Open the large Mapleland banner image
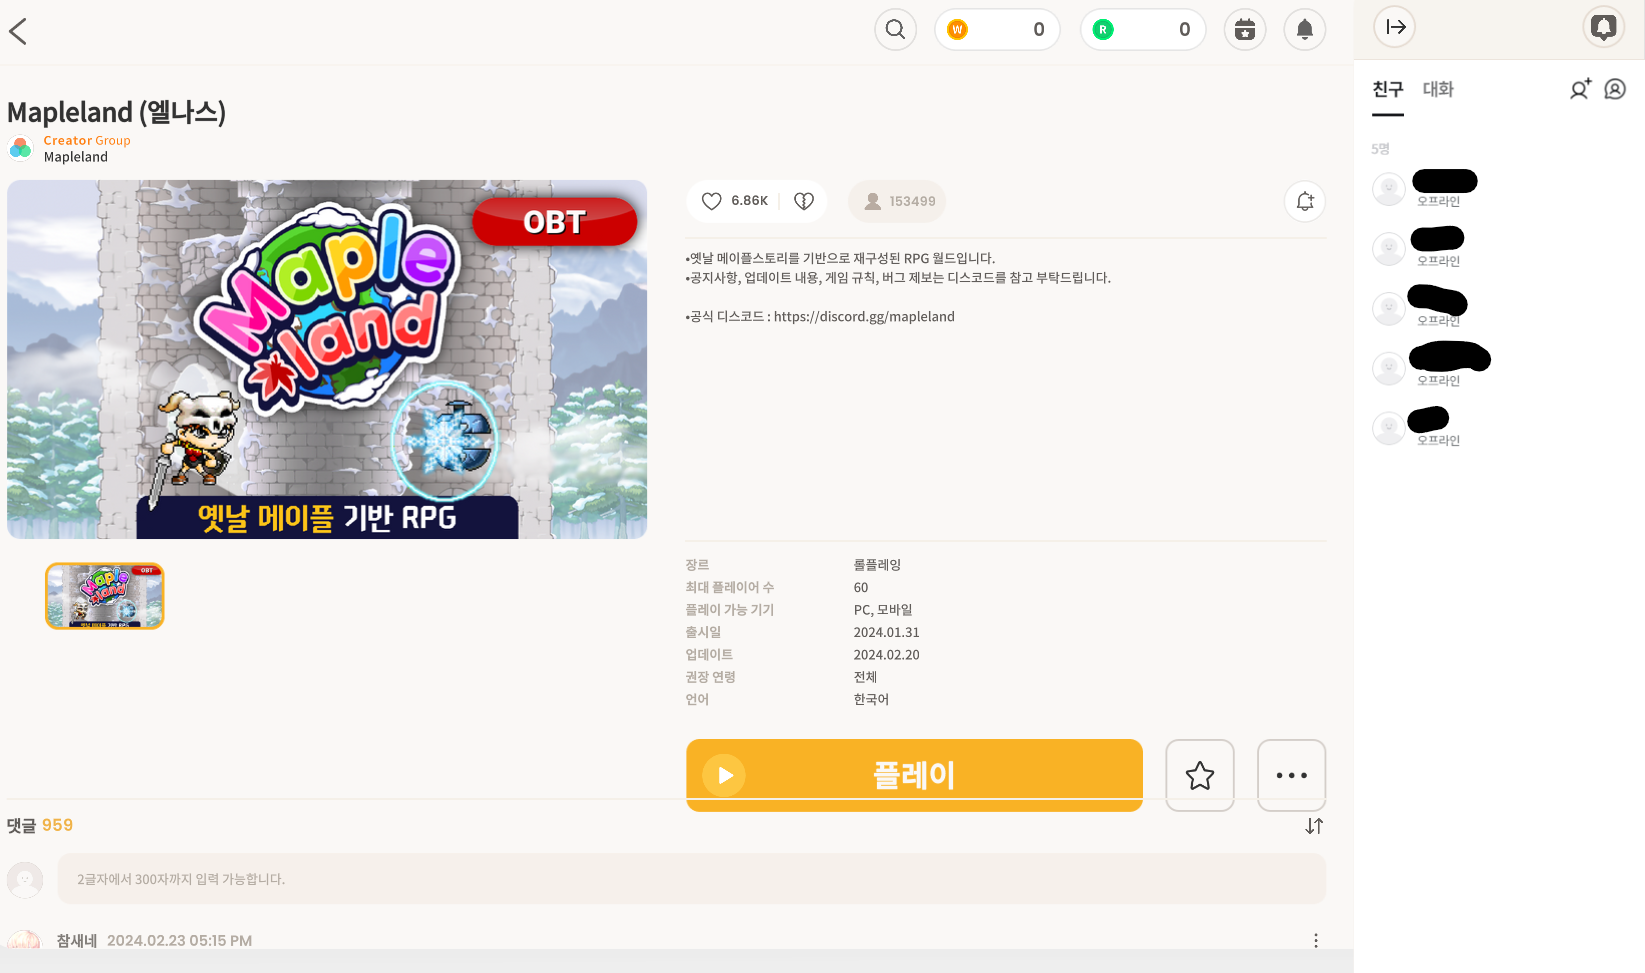The width and height of the screenshot is (1645, 973). pyautogui.click(x=327, y=359)
